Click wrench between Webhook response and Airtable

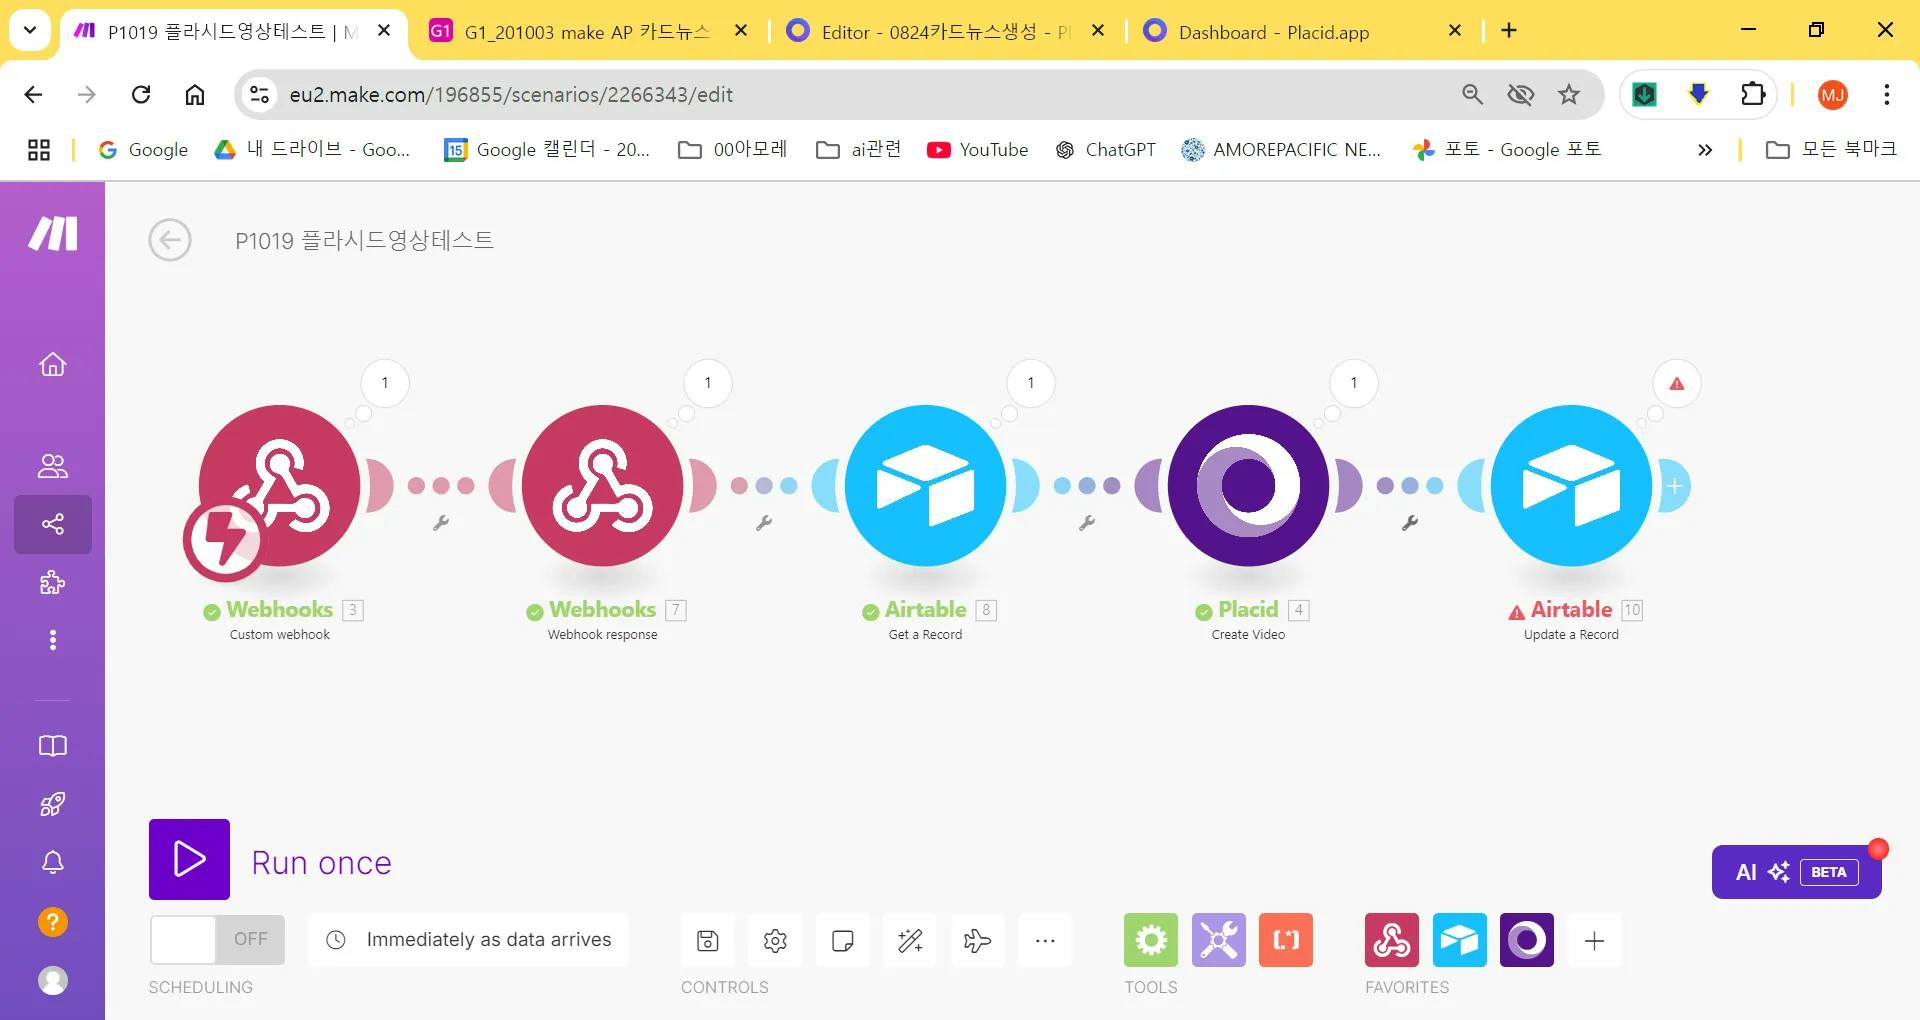(x=764, y=523)
